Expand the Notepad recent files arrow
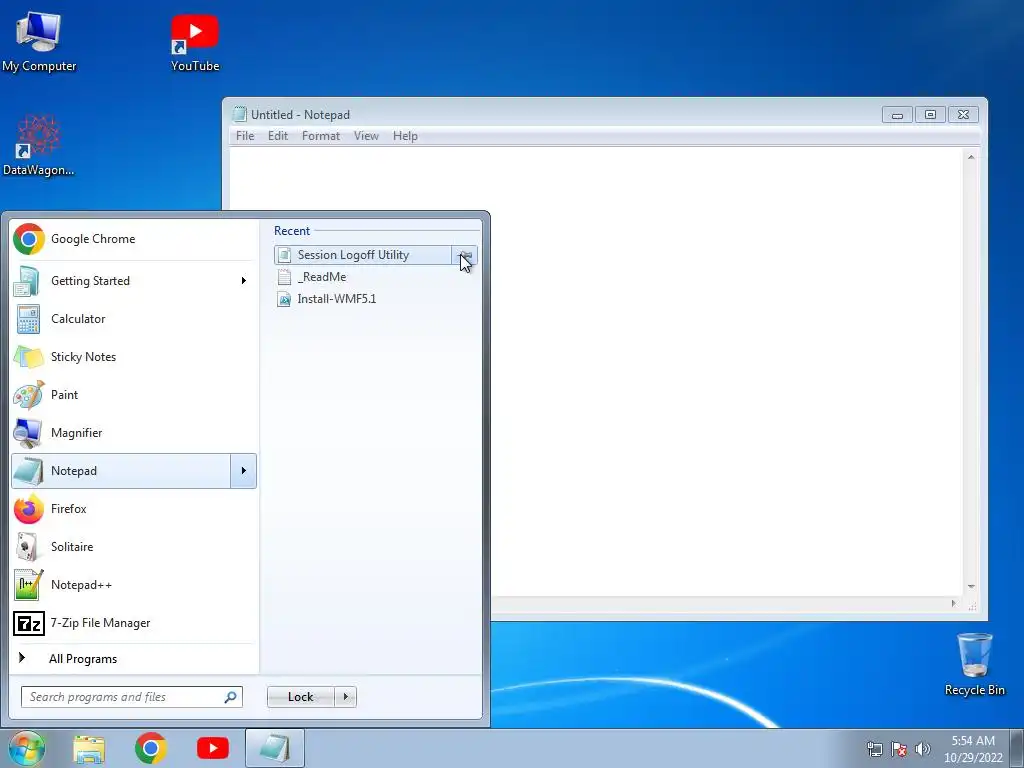The width and height of the screenshot is (1024, 768). [x=244, y=471]
